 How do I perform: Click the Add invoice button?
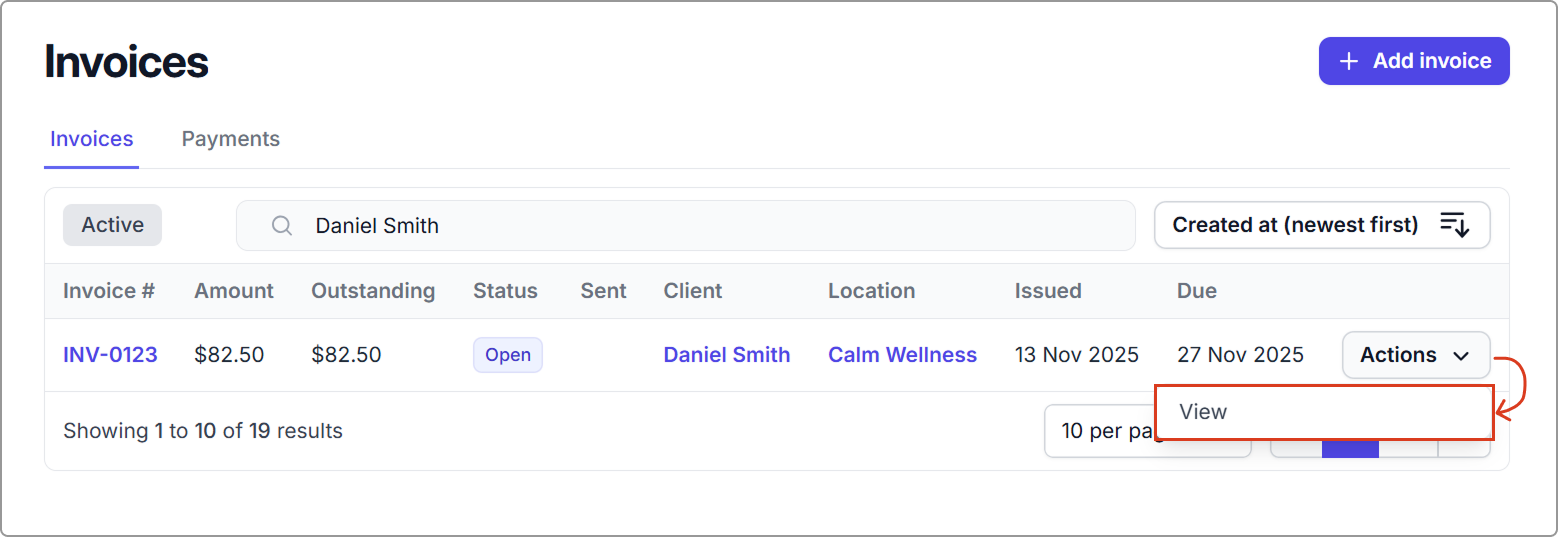(x=1413, y=61)
